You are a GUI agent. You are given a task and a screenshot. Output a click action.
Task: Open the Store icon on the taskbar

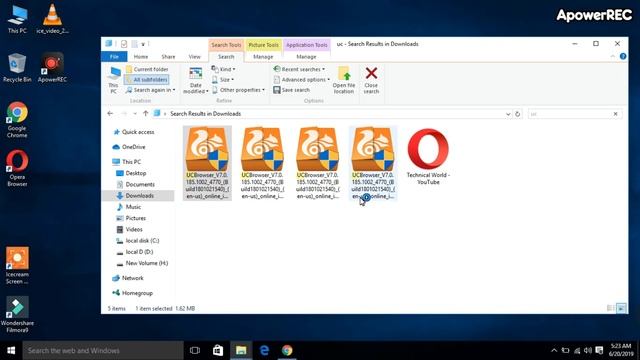pyautogui.click(x=218, y=351)
